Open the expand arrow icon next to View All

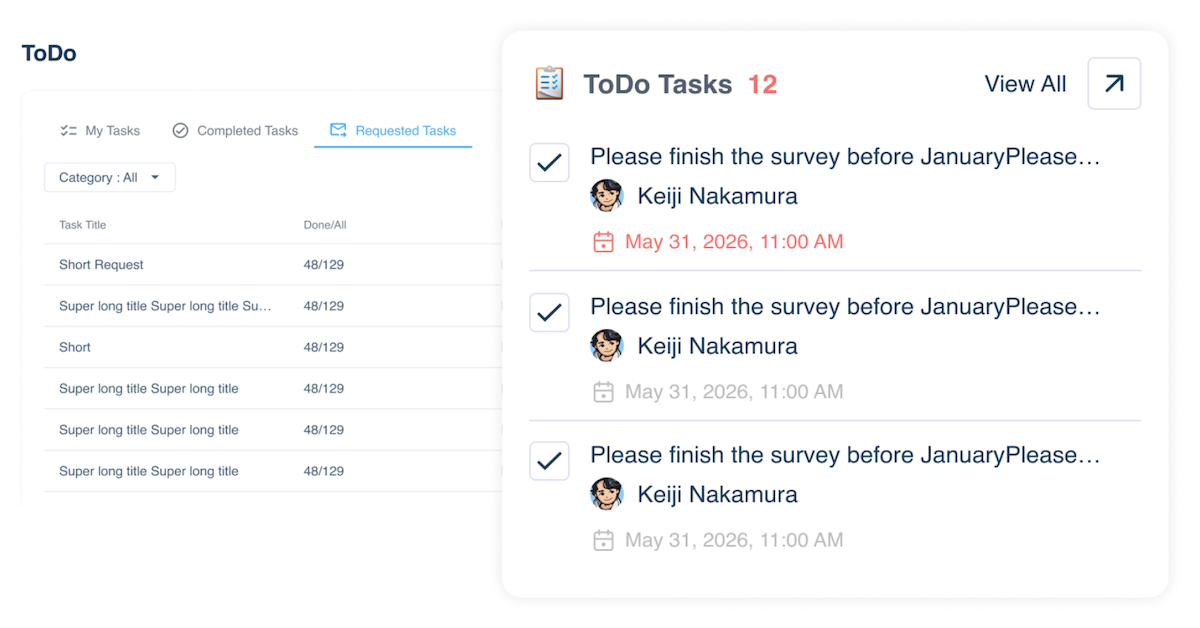click(1114, 84)
